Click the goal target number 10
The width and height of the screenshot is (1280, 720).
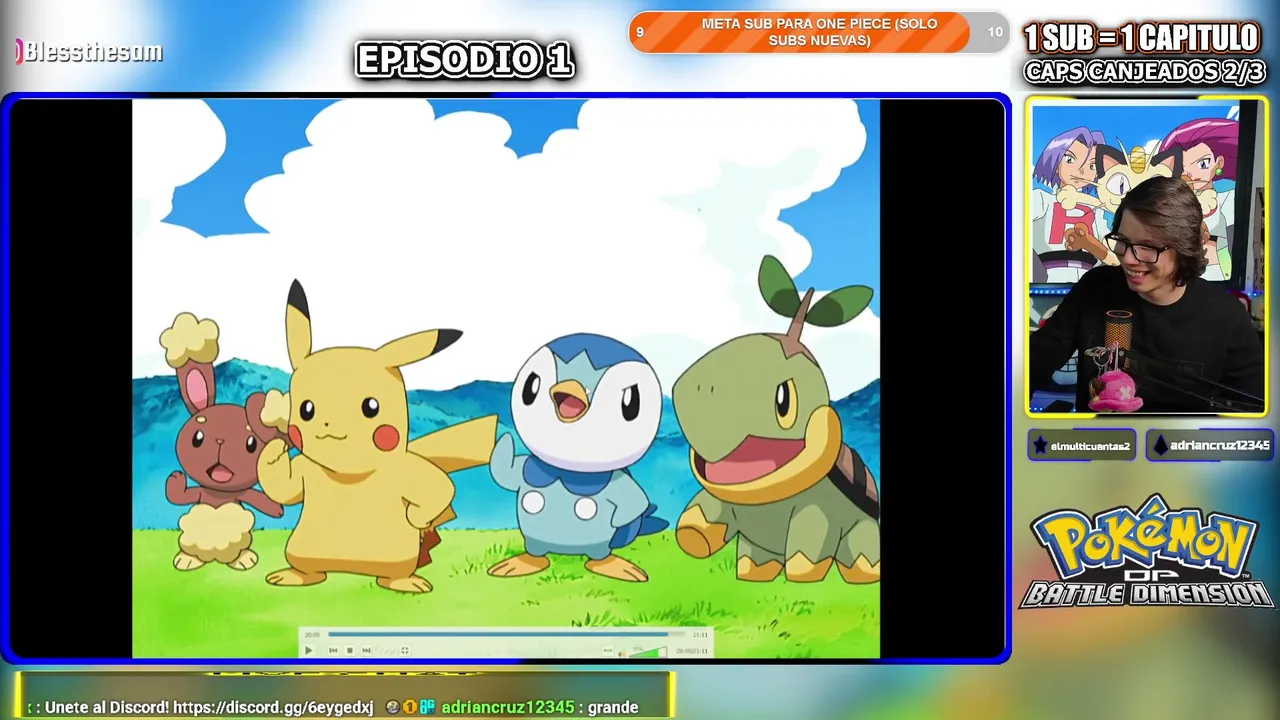coord(995,33)
